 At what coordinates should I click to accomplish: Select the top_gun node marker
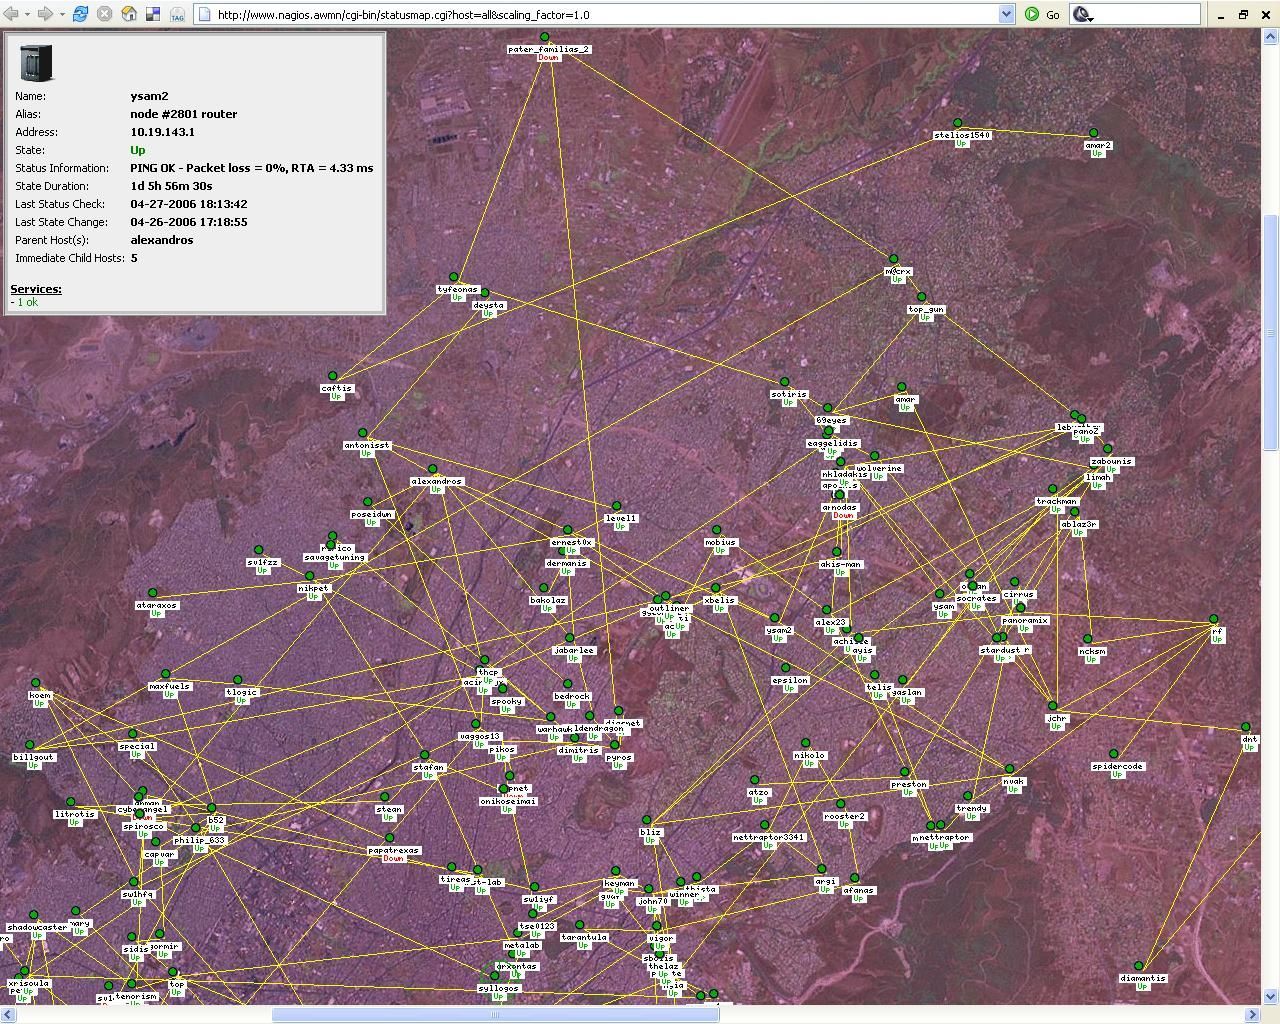click(x=922, y=297)
